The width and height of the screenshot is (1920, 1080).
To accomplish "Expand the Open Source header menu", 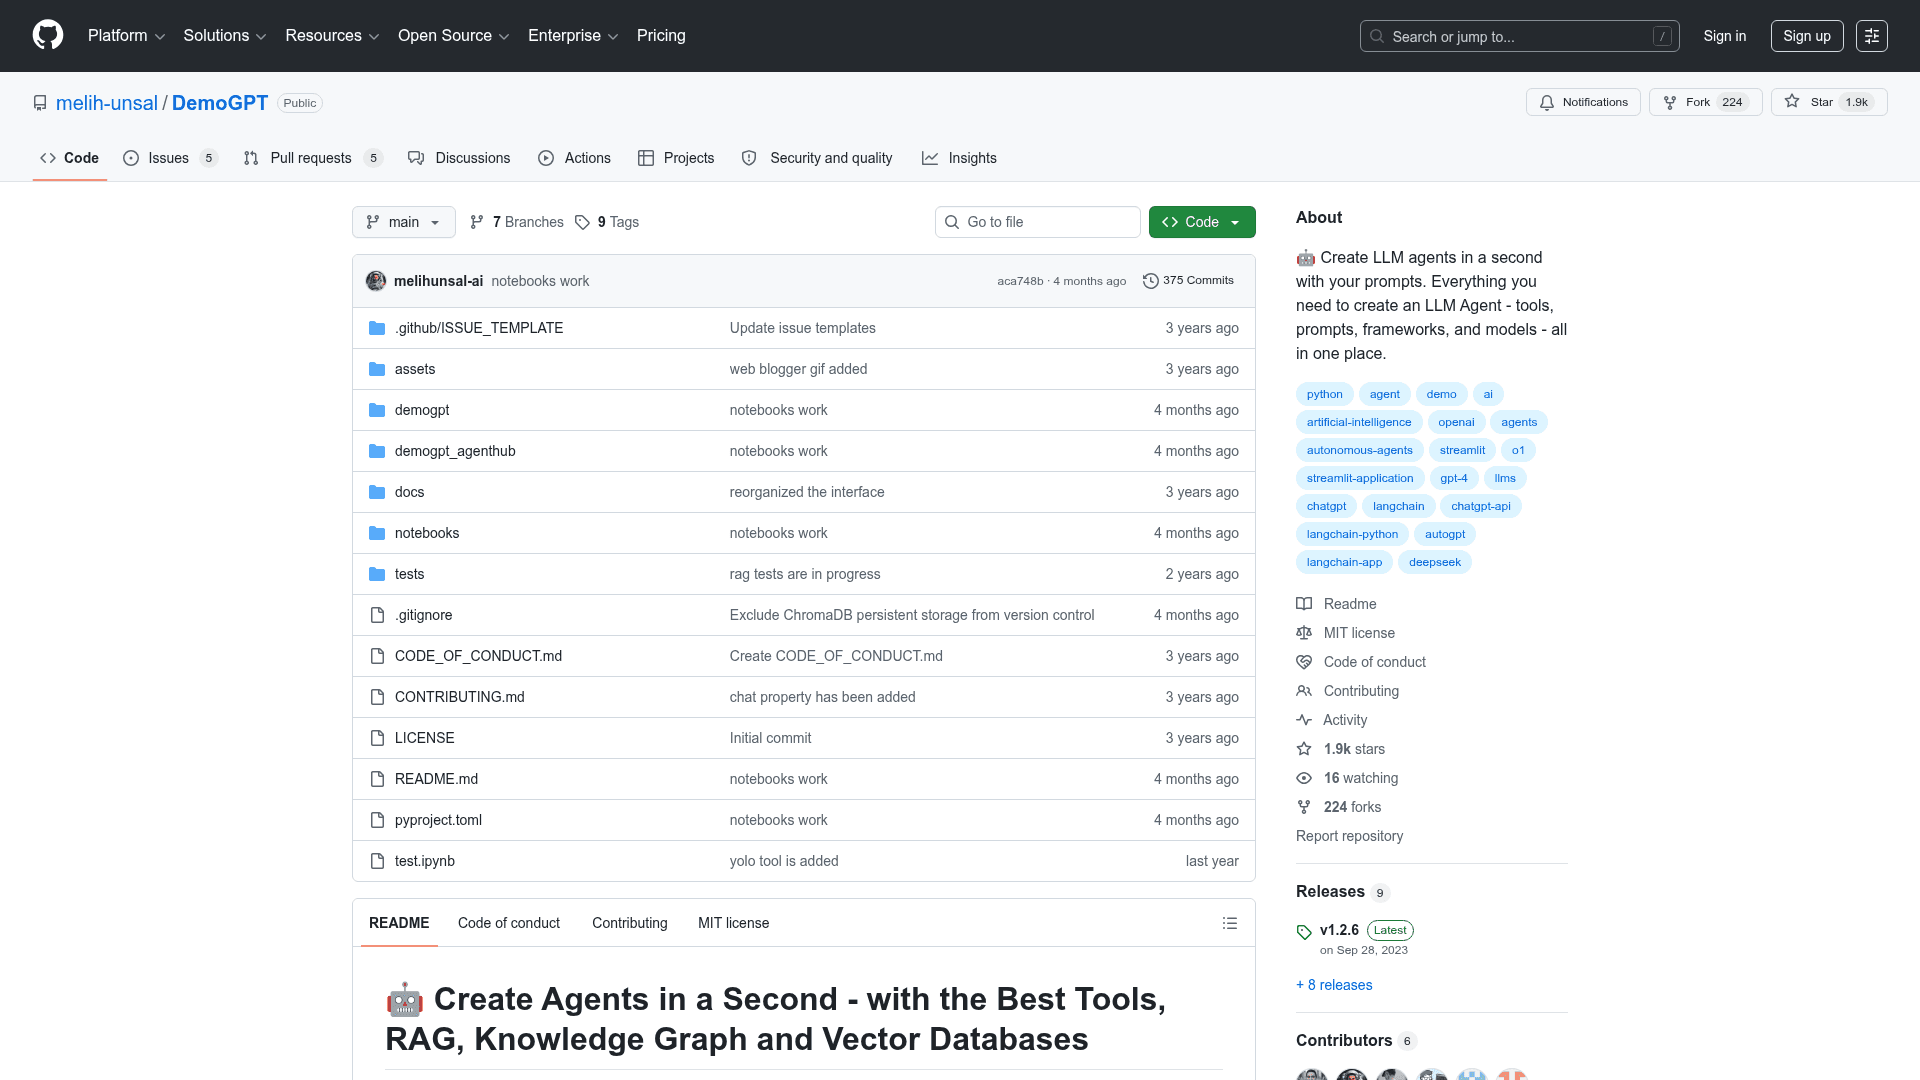I will 454,36.
